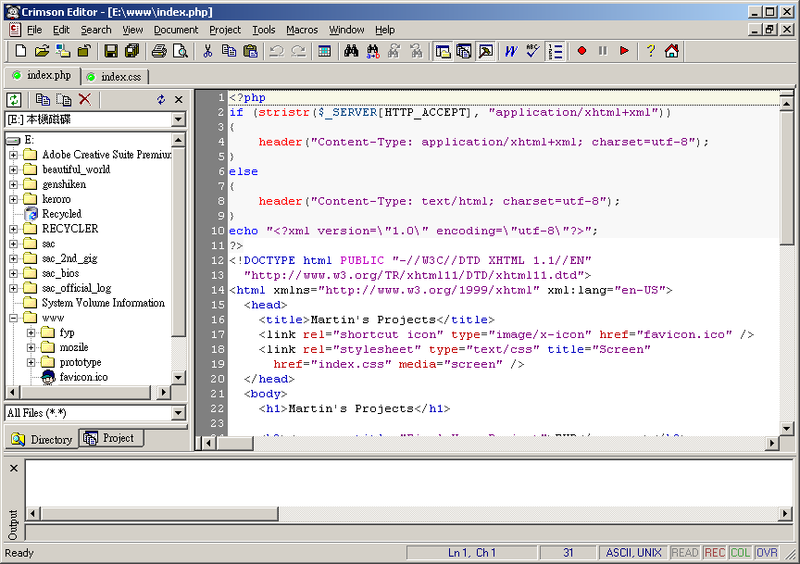Expand the fyp subfolder
The height and width of the screenshot is (564, 800).
tap(31, 333)
